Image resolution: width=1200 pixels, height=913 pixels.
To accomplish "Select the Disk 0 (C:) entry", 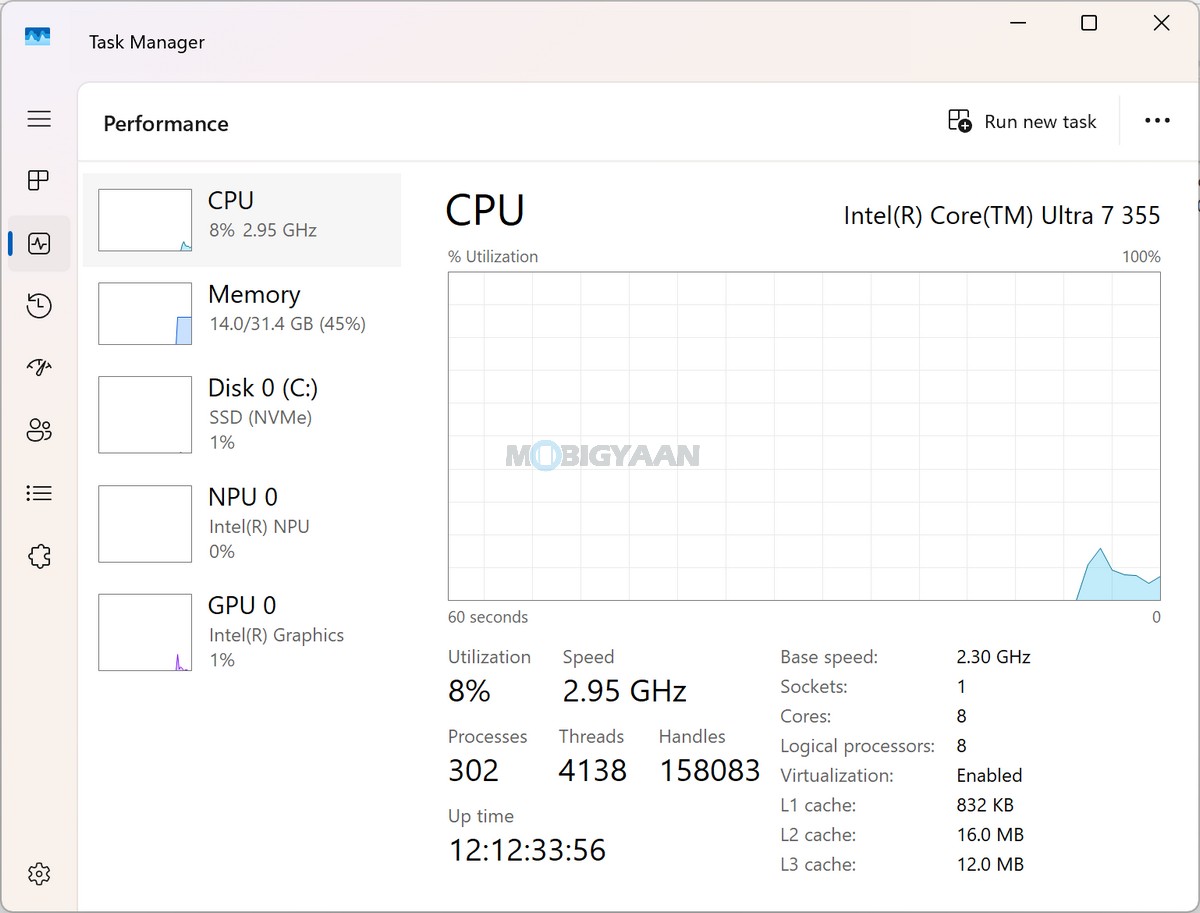I will [242, 414].
